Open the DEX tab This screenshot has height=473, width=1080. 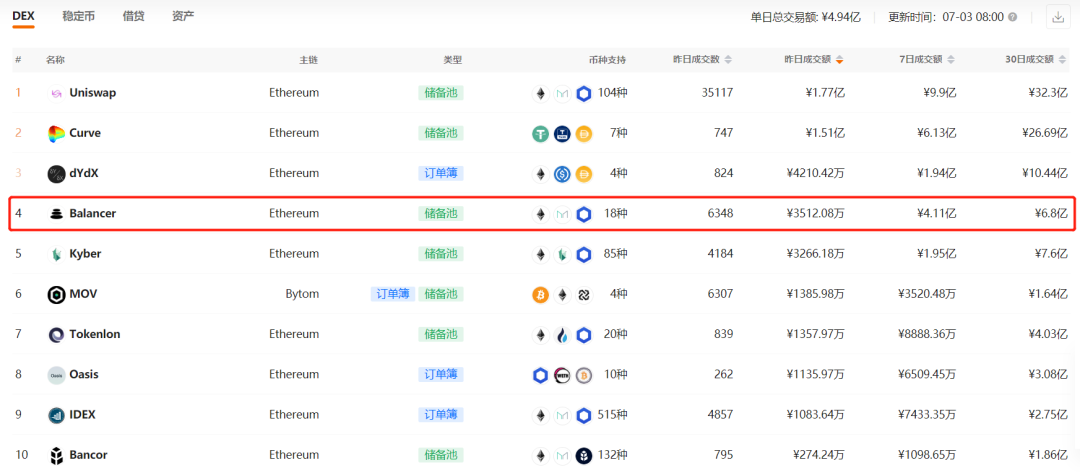click(x=23, y=17)
